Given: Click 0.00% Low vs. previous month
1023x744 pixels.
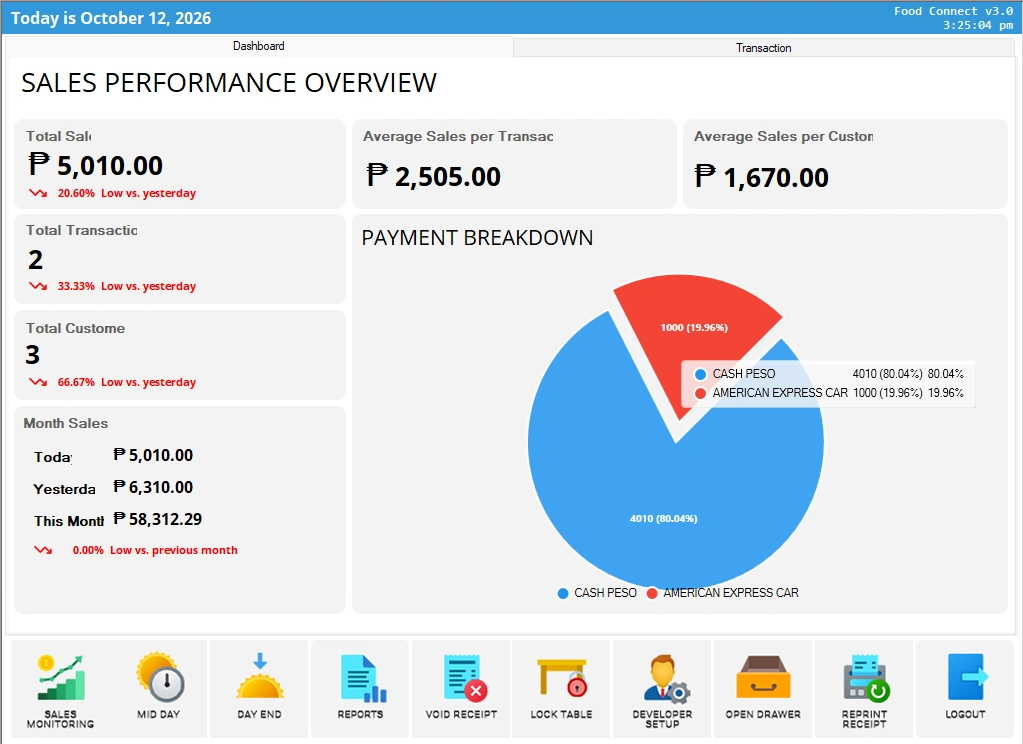Looking at the screenshot, I should (x=155, y=550).
